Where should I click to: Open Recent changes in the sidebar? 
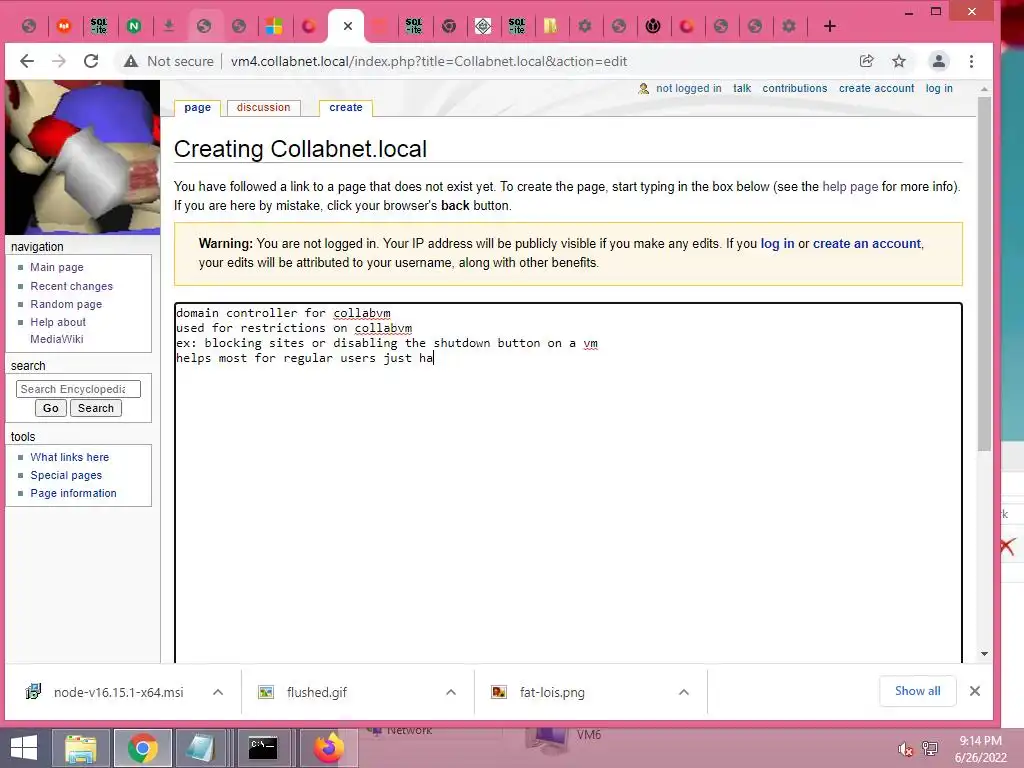tap(71, 286)
